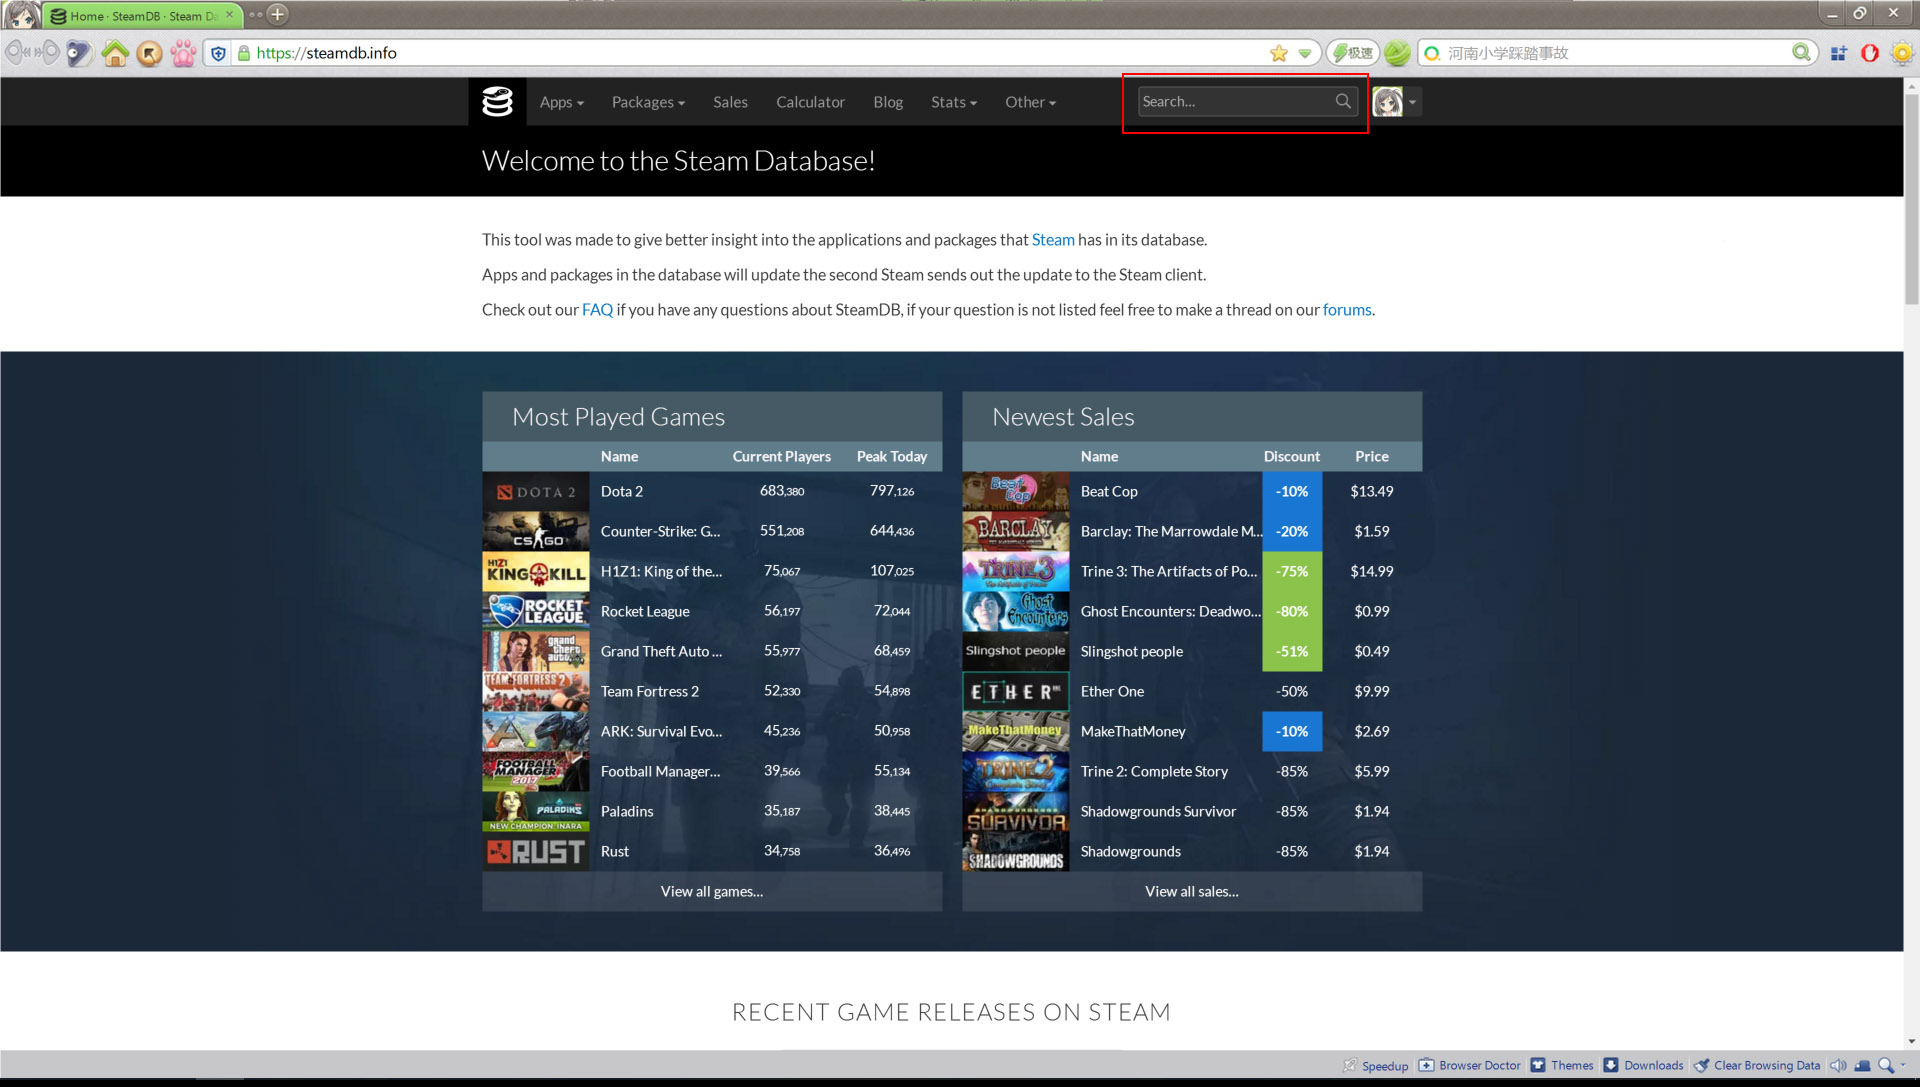Image resolution: width=1920 pixels, height=1087 pixels.
Task: Click the magnifier icon in SteamDB search box
Action: click(x=1343, y=101)
